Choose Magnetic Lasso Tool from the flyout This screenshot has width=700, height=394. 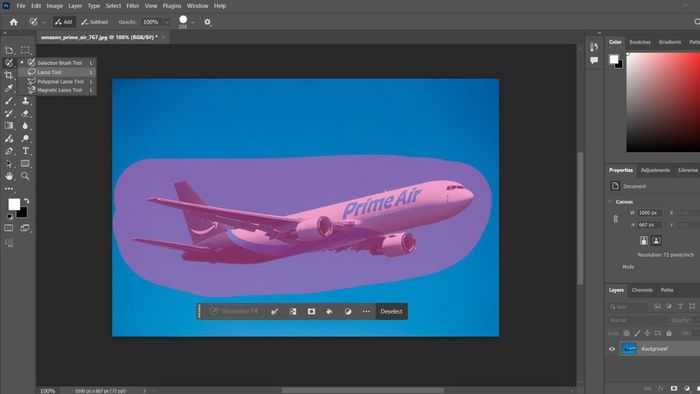click(57, 90)
